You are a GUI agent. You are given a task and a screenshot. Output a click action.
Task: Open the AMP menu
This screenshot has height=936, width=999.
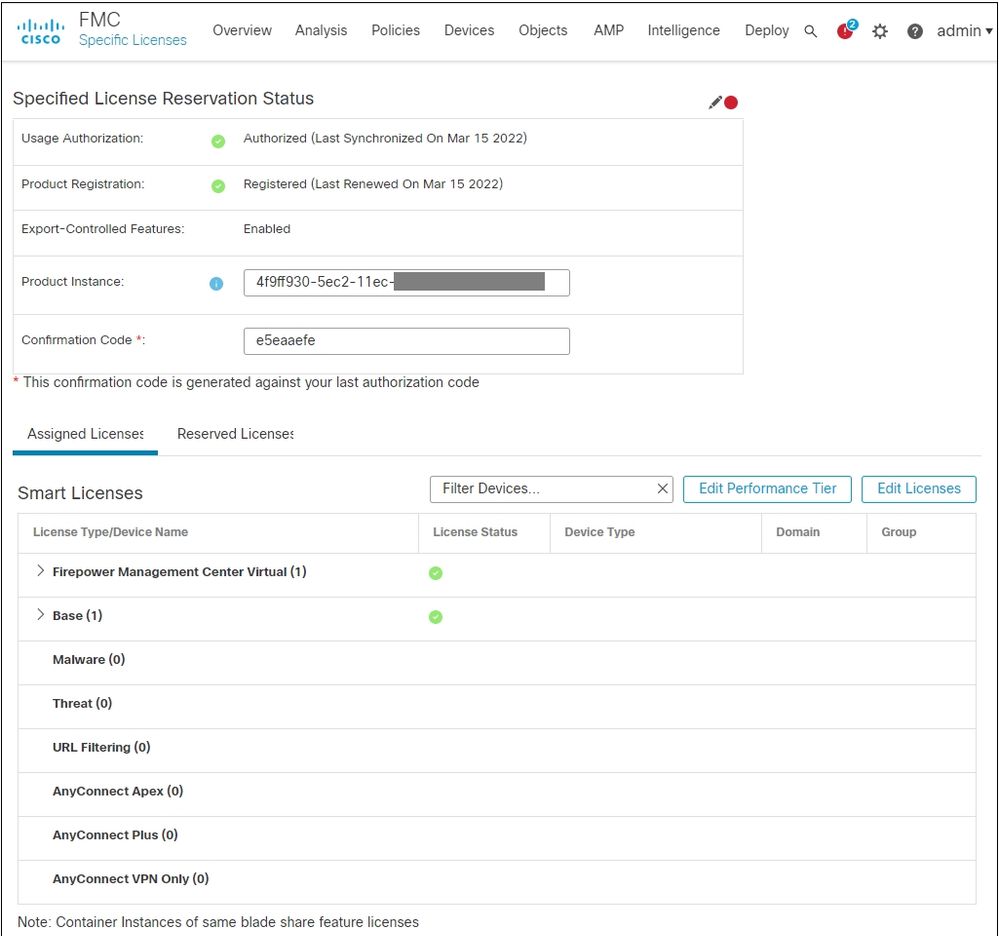click(x=608, y=30)
